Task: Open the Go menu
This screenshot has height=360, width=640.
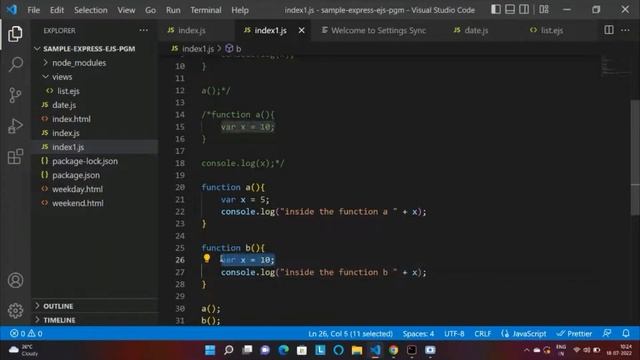Action: click(x=150, y=10)
